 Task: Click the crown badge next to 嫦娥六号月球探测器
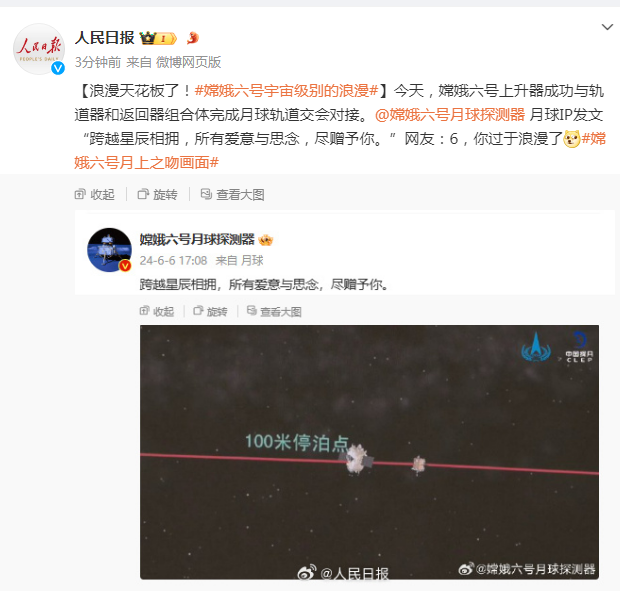[265, 240]
